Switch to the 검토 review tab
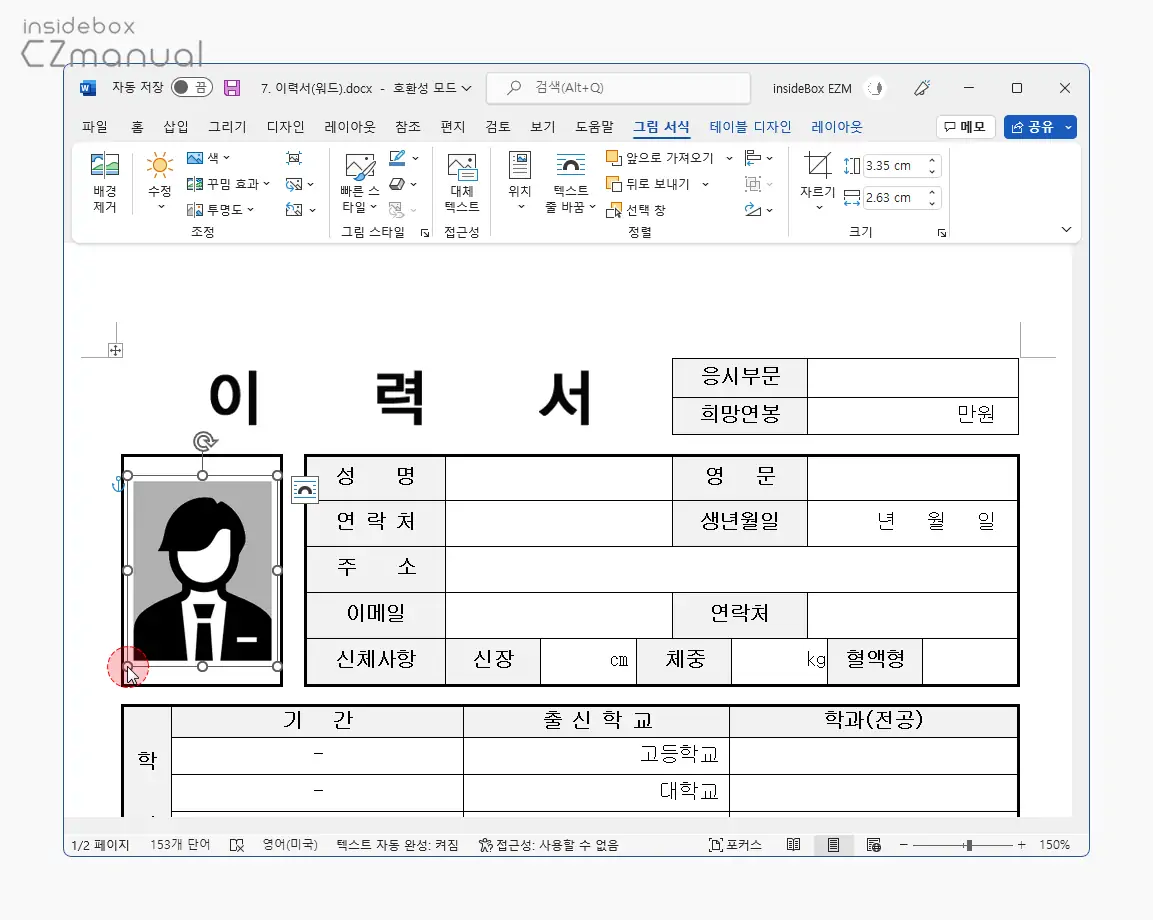Image resolution: width=1153 pixels, height=920 pixels. point(498,126)
